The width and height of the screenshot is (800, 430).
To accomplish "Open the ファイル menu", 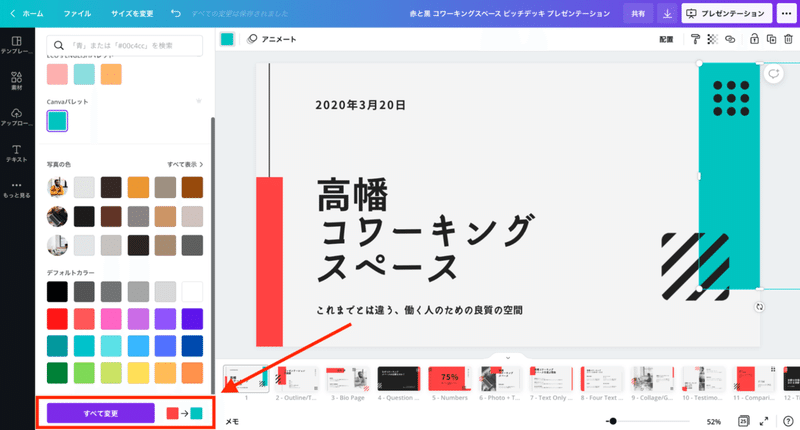I will (x=77, y=14).
